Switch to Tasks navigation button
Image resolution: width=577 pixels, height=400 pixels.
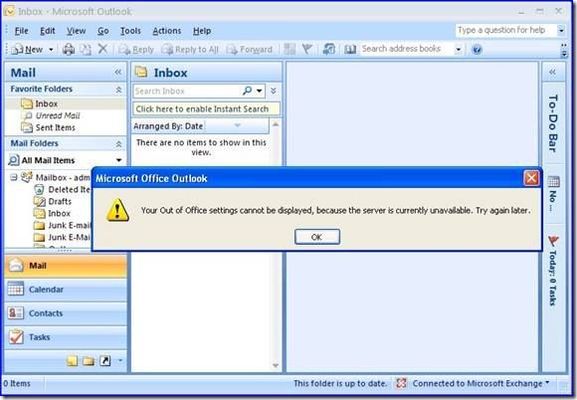coord(66,337)
